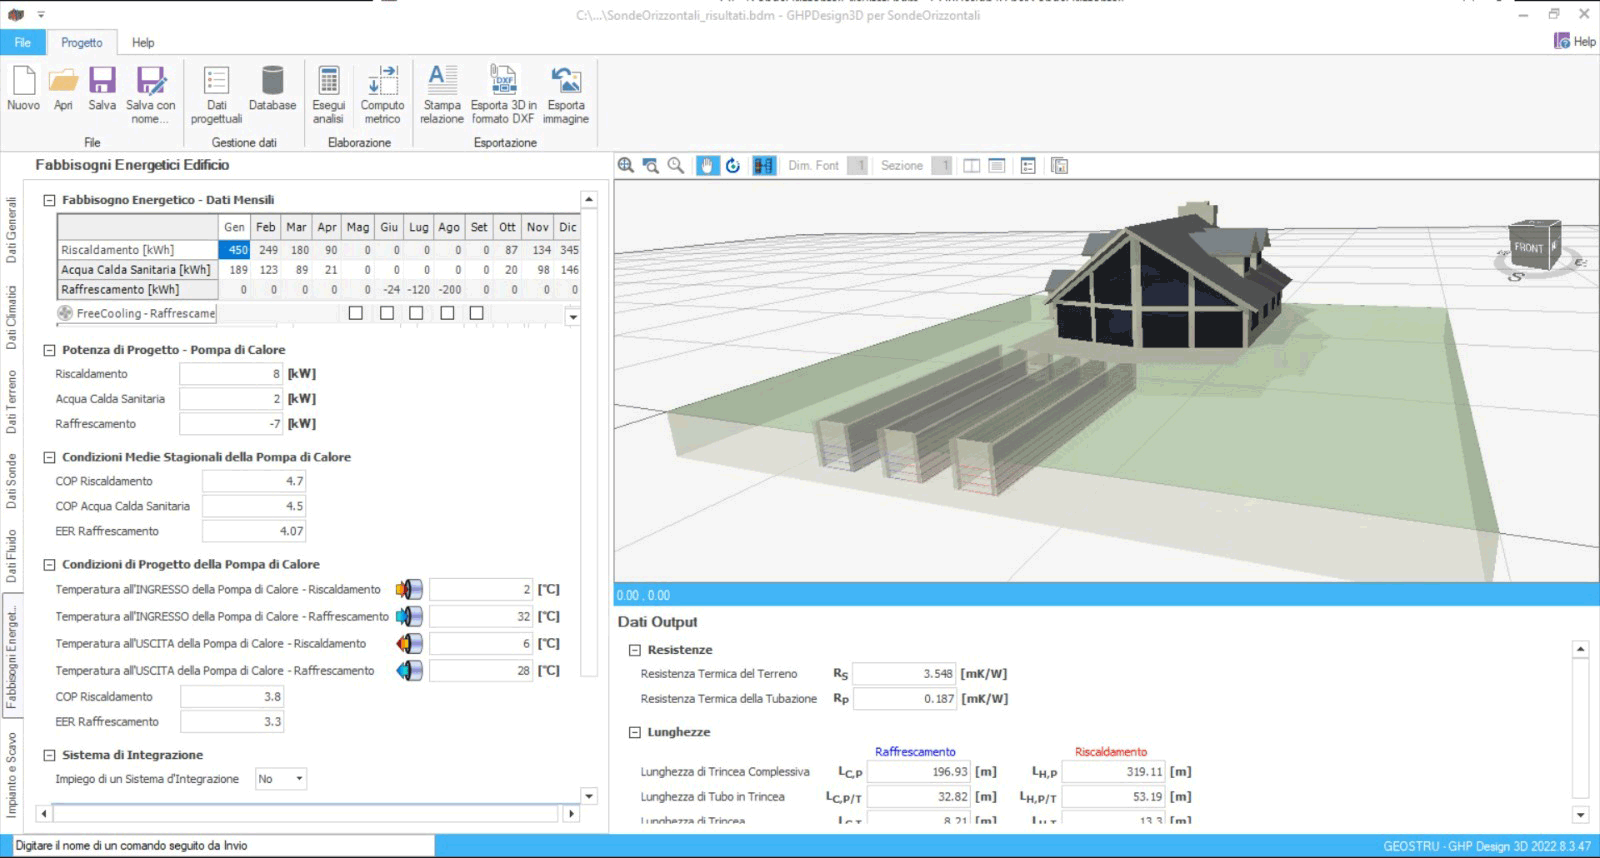Image resolution: width=1600 pixels, height=858 pixels.
Task: Click the Esegui analisi calculator icon
Action: coord(328,82)
